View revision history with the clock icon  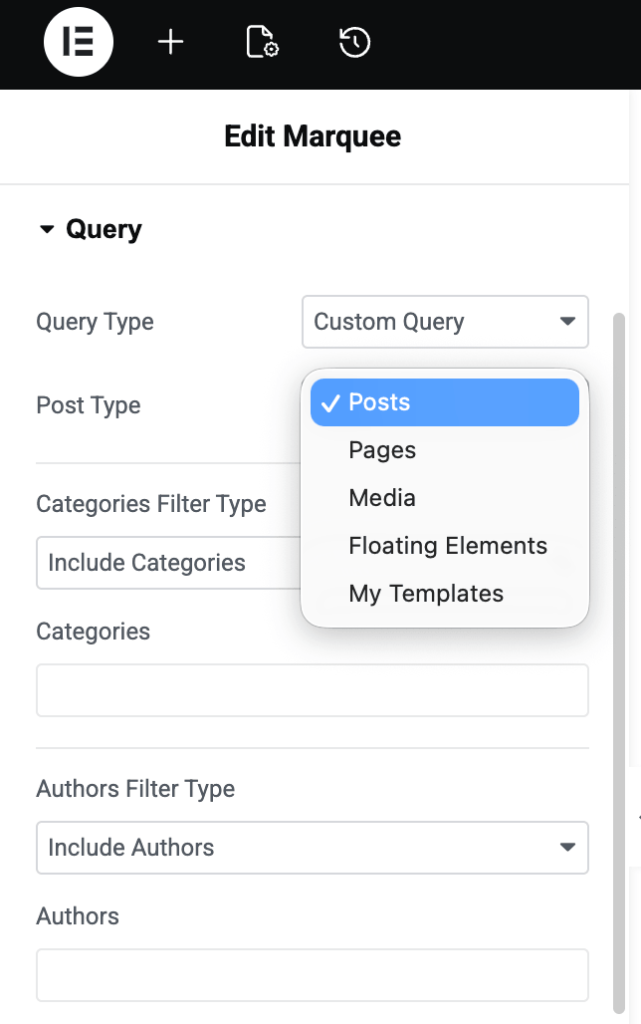point(352,43)
